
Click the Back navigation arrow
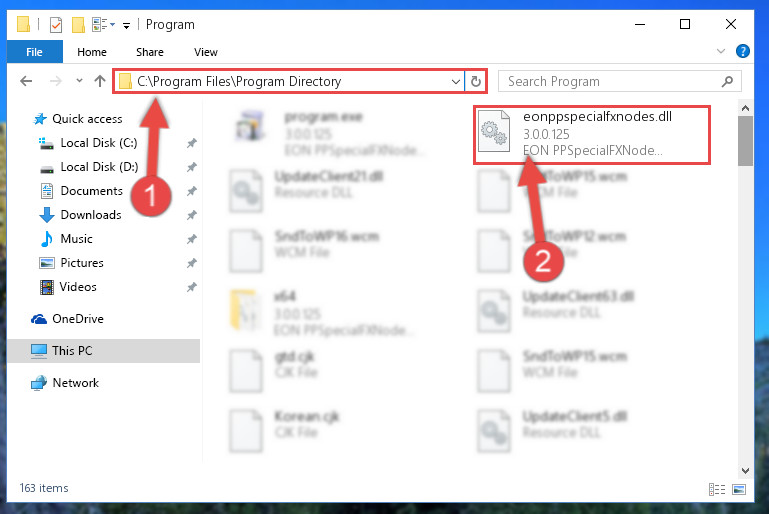coord(26,81)
